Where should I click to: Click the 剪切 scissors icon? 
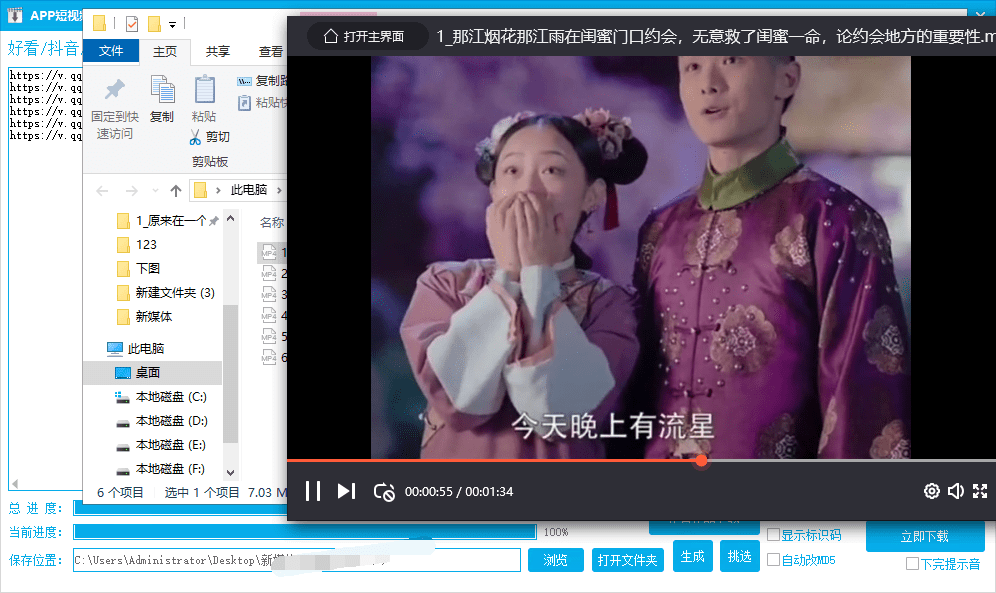[196, 137]
